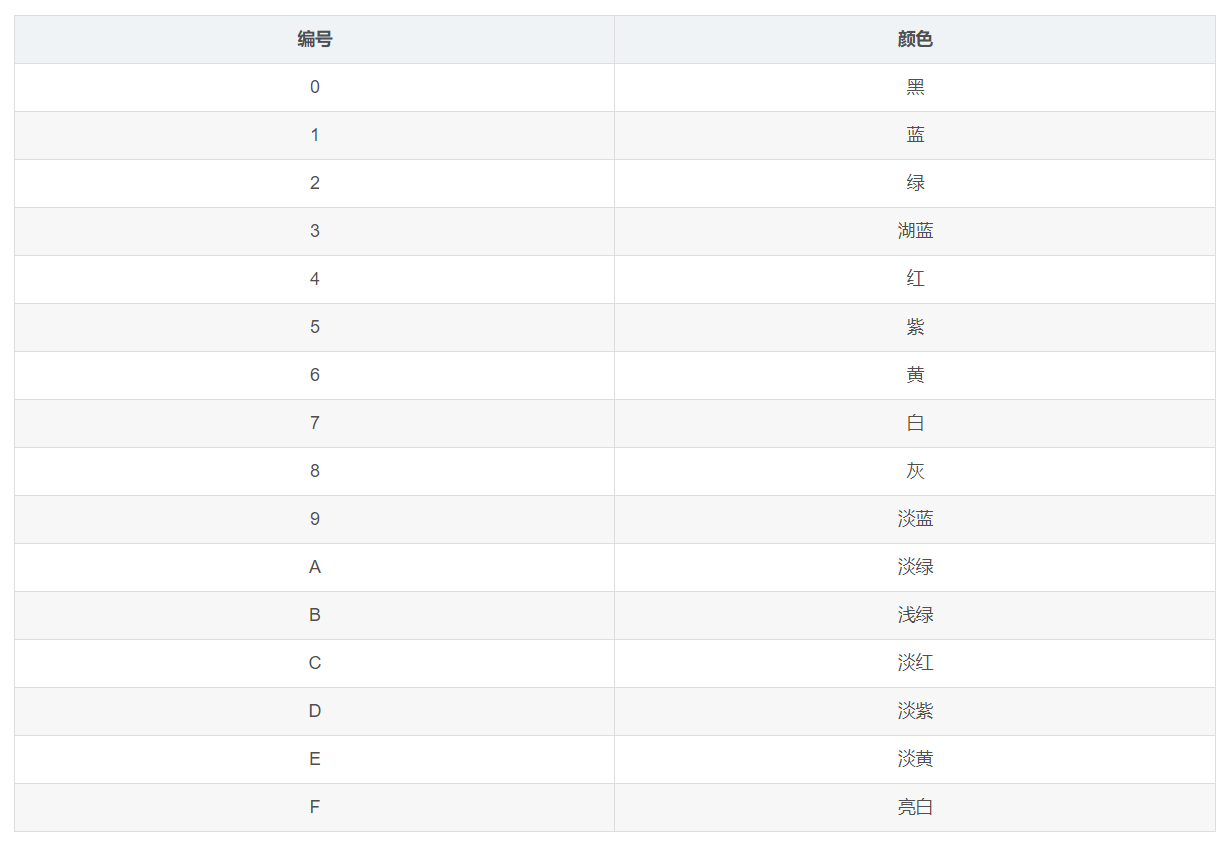Click the 黑 color cell

click(914, 87)
